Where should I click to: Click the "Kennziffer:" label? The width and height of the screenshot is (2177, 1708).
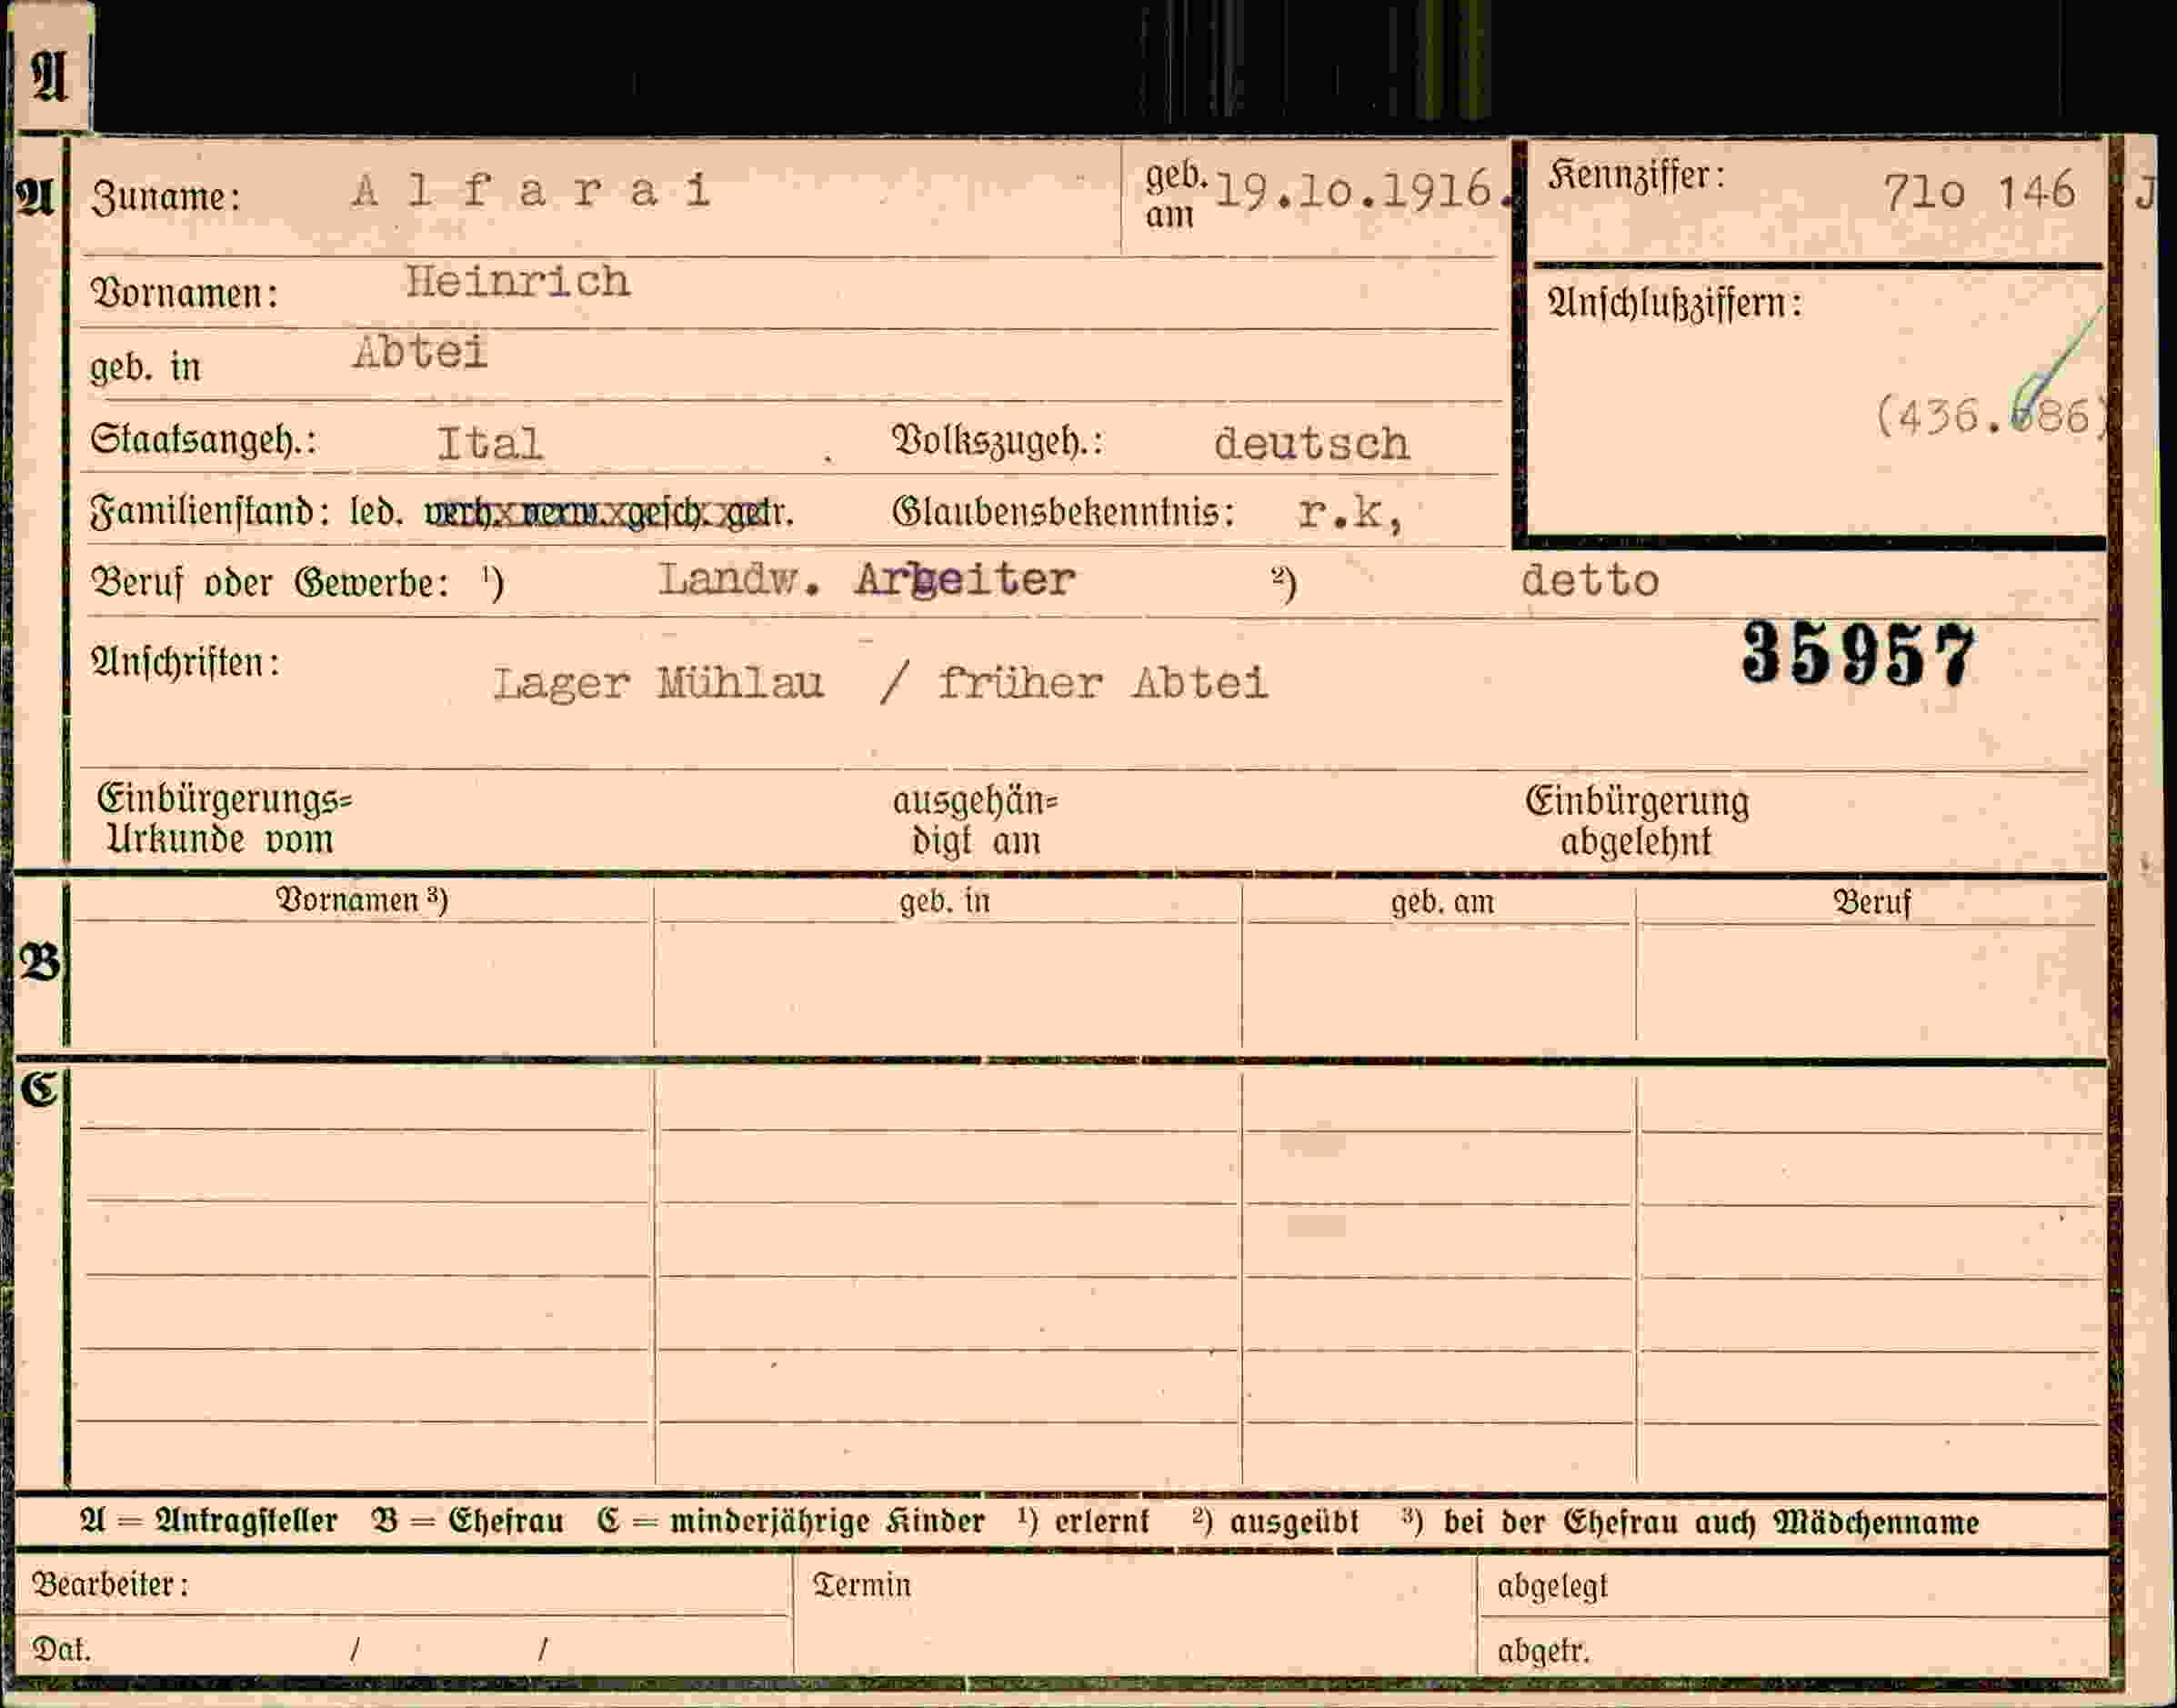click(x=1637, y=176)
